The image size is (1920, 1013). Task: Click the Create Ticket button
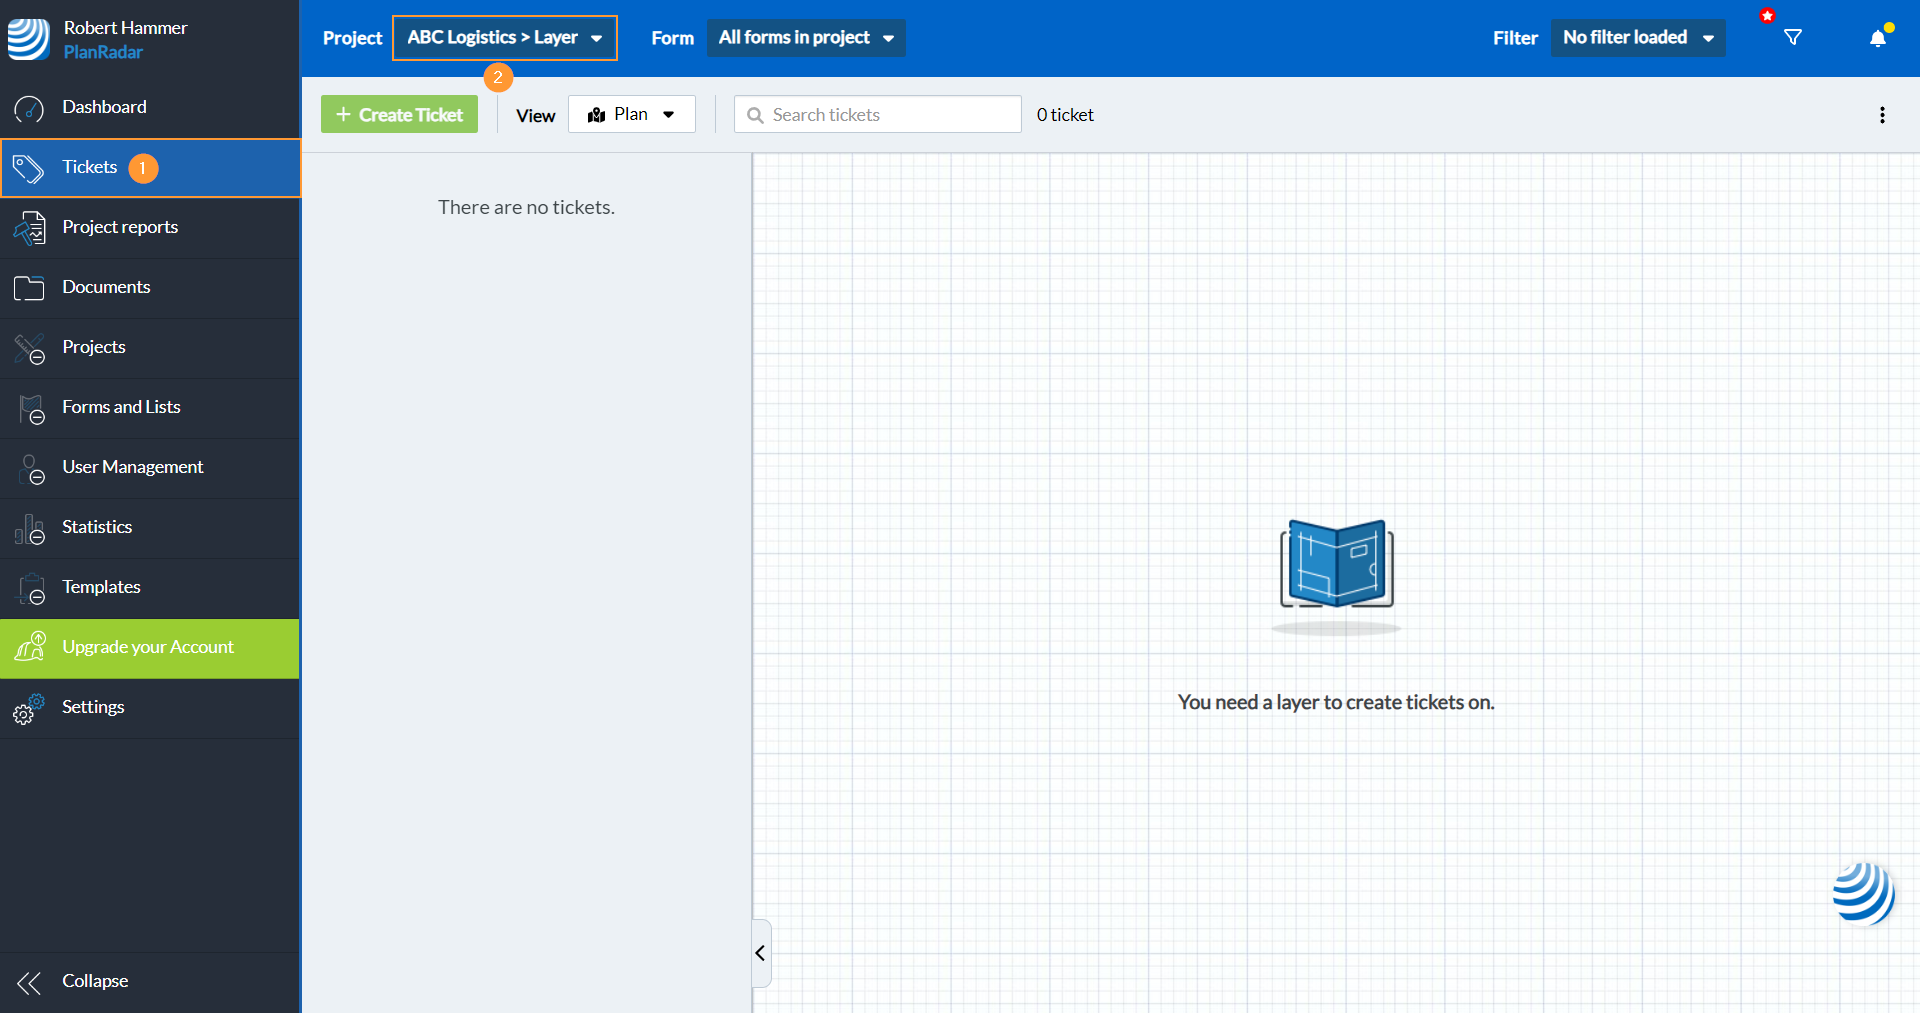tap(399, 115)
